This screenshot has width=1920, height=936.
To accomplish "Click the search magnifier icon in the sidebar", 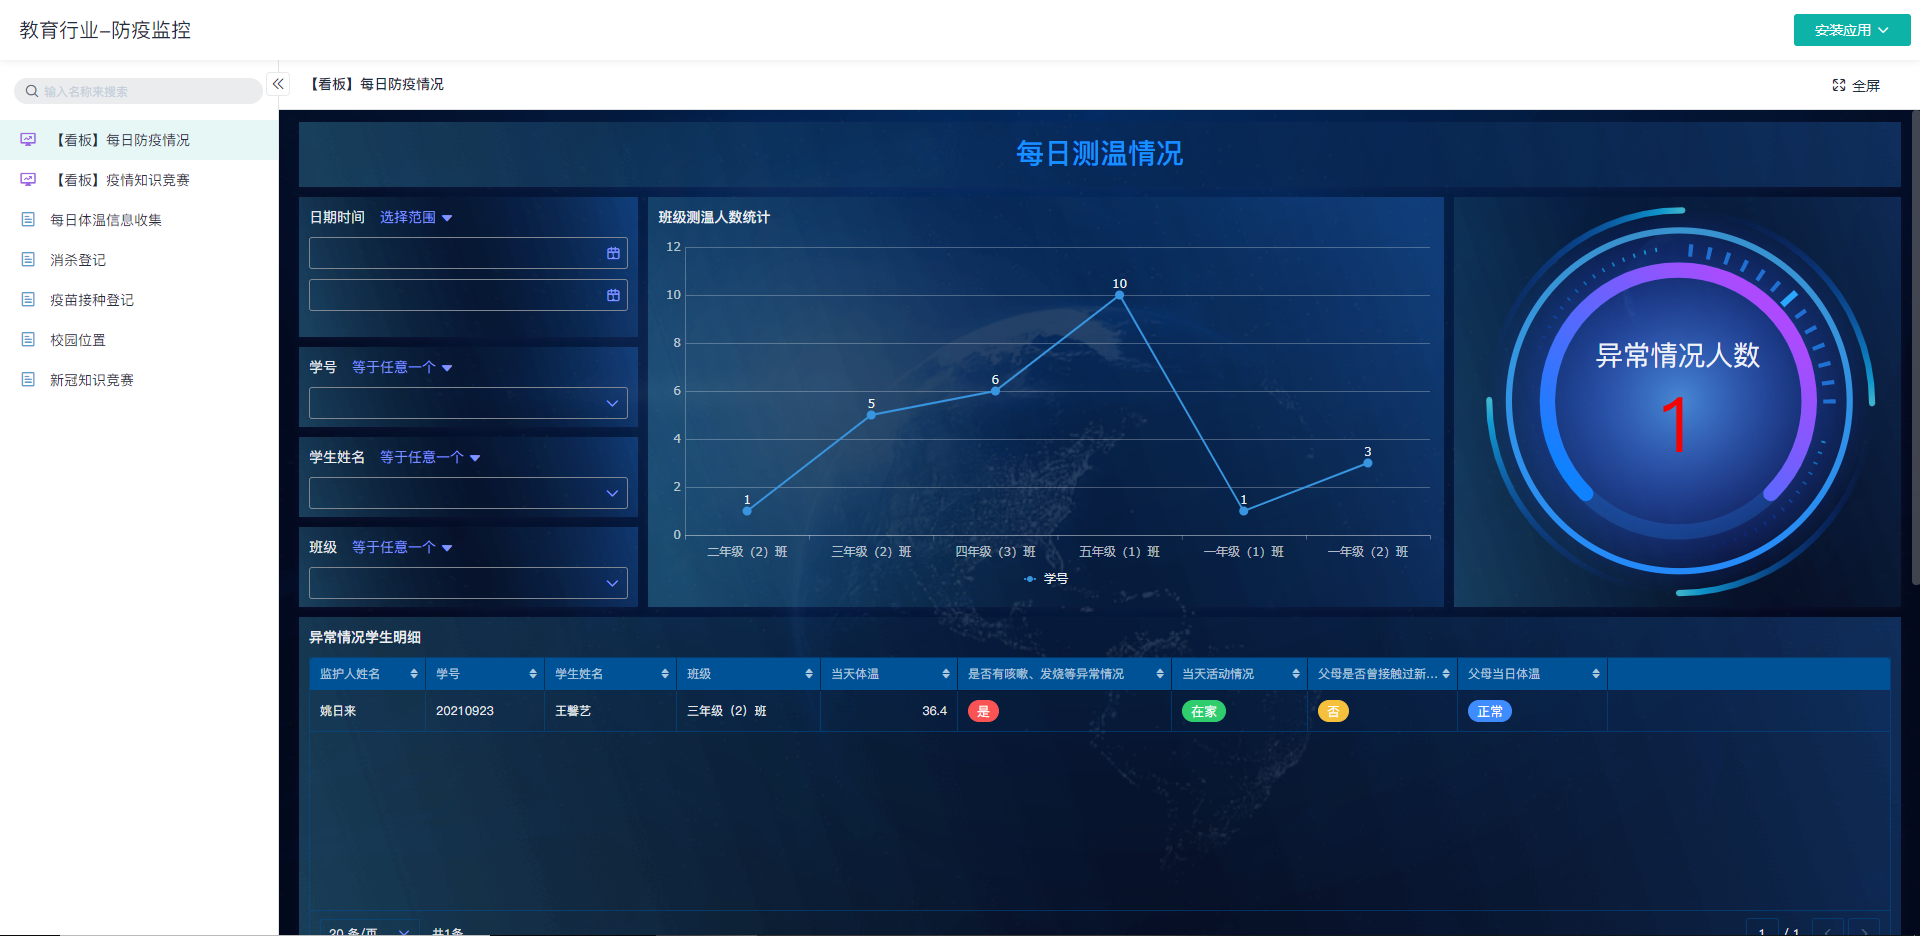I will tap(32, 91).
